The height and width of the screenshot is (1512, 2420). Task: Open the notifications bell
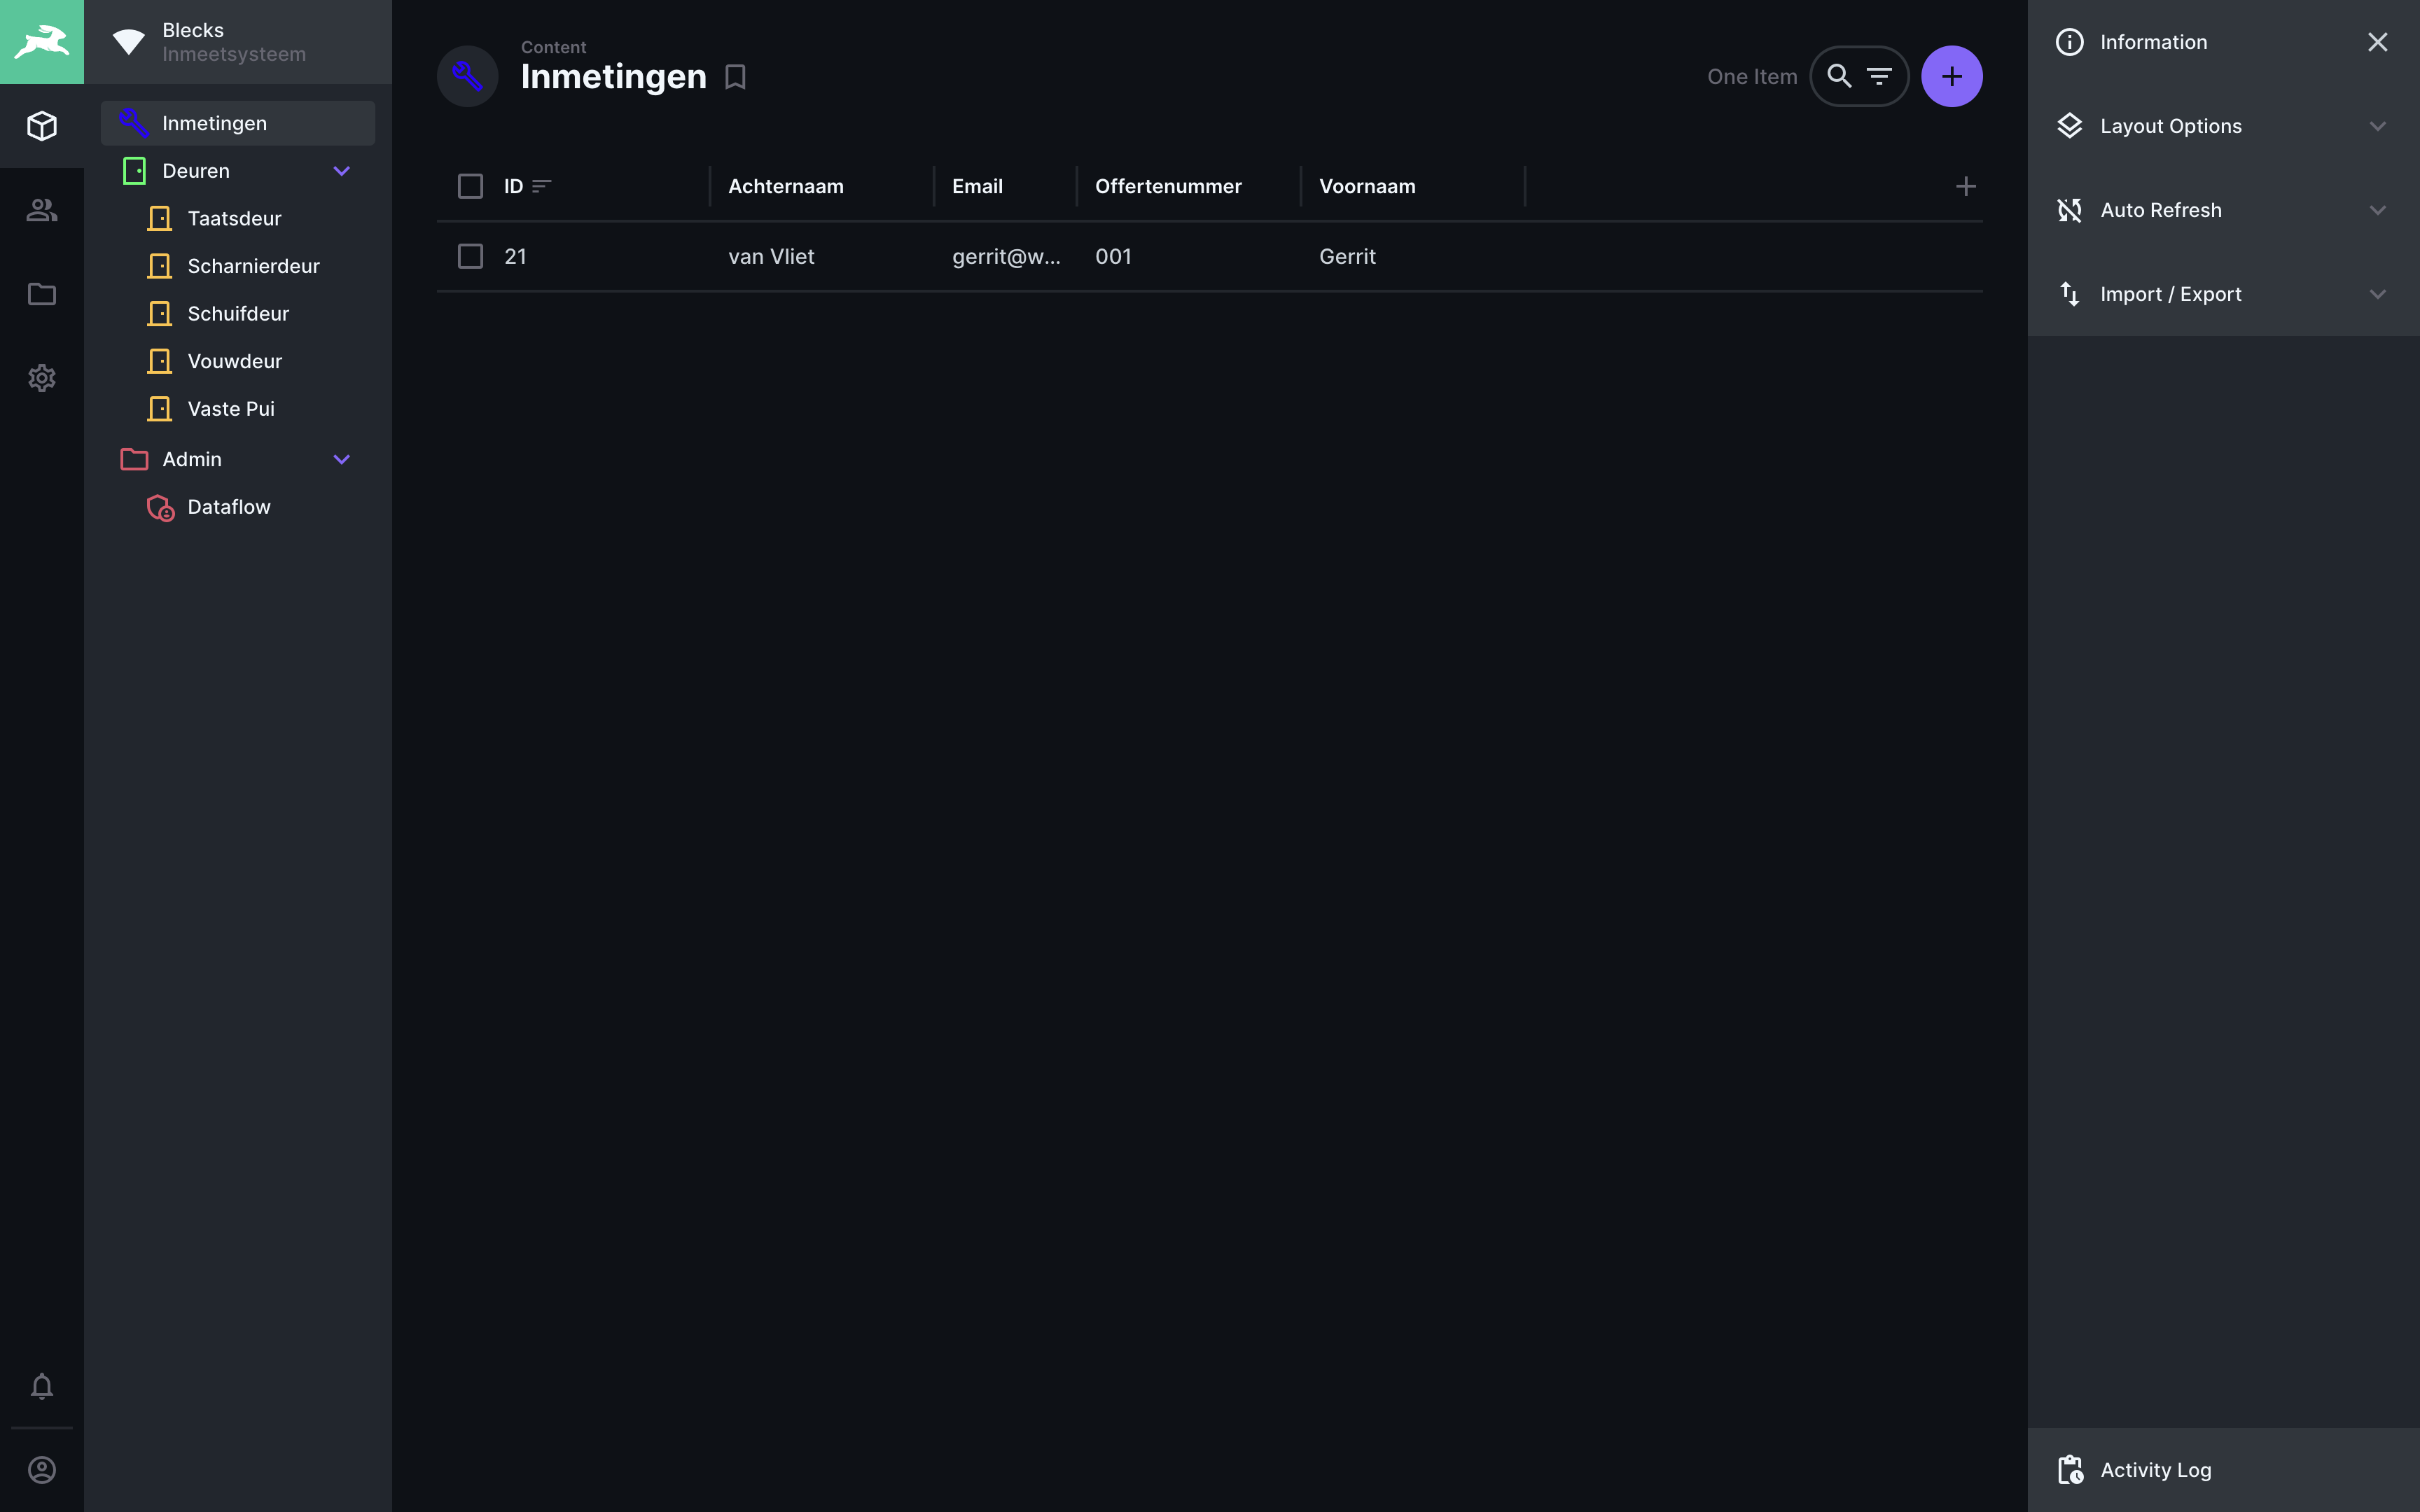[x=42, y=1386]
